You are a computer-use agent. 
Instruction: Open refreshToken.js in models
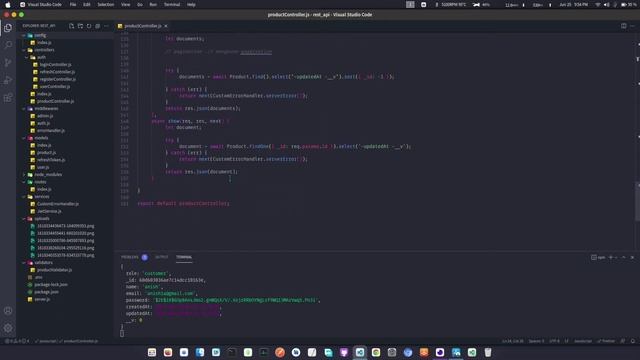(x=51, y=160)
